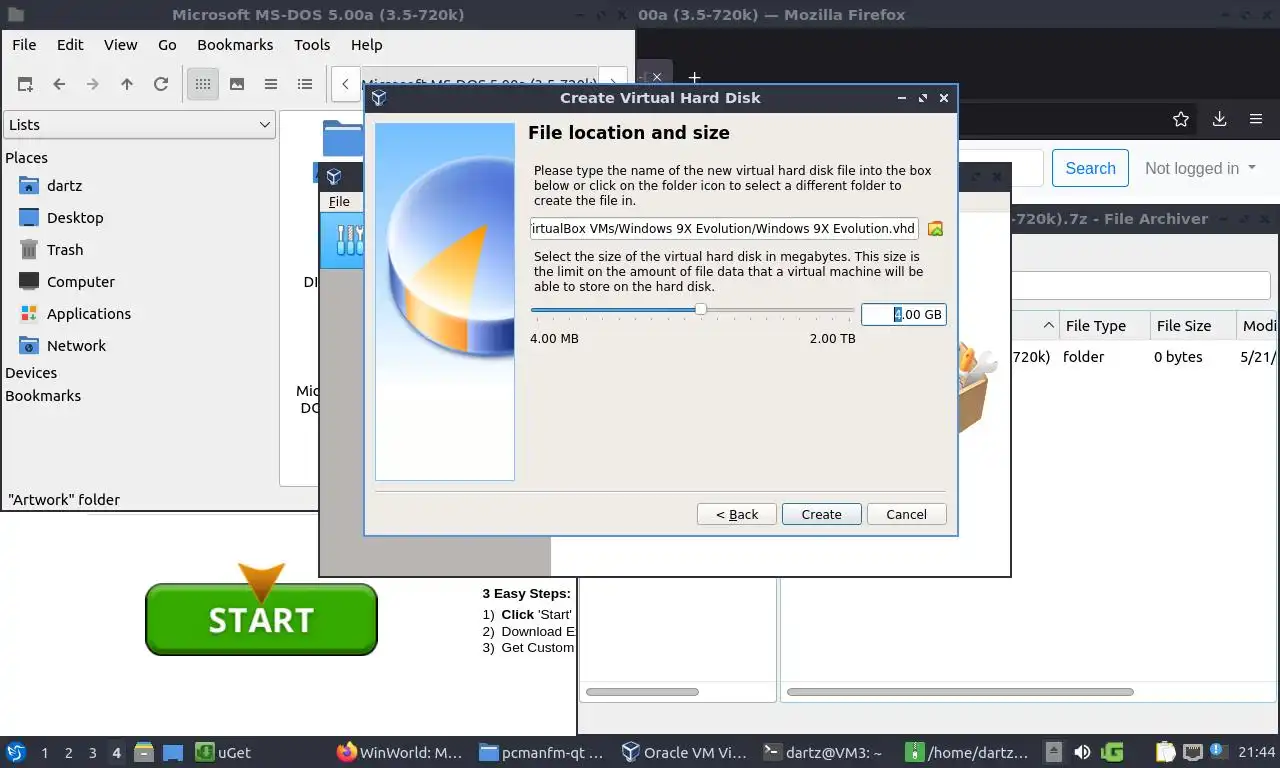Expand the Lists side pane dropdown
This screenshot has height=768, width=1280.
point(139,125)
